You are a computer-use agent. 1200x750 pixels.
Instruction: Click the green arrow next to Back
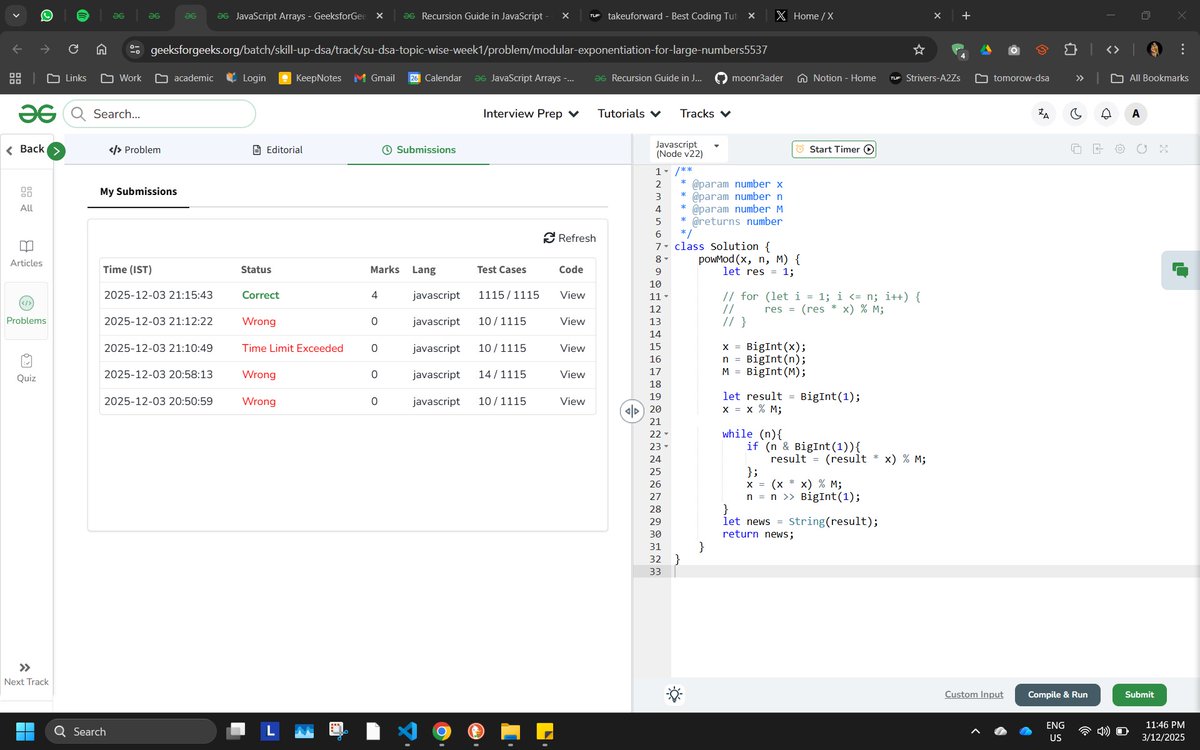coord(56,151)
